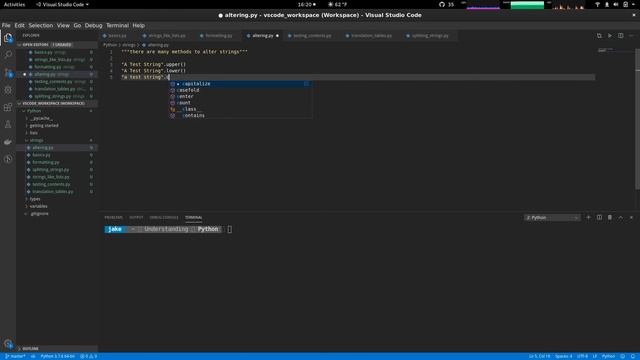Open the Docker view in activity bar
640x360 pixels.
click(8, 142)
